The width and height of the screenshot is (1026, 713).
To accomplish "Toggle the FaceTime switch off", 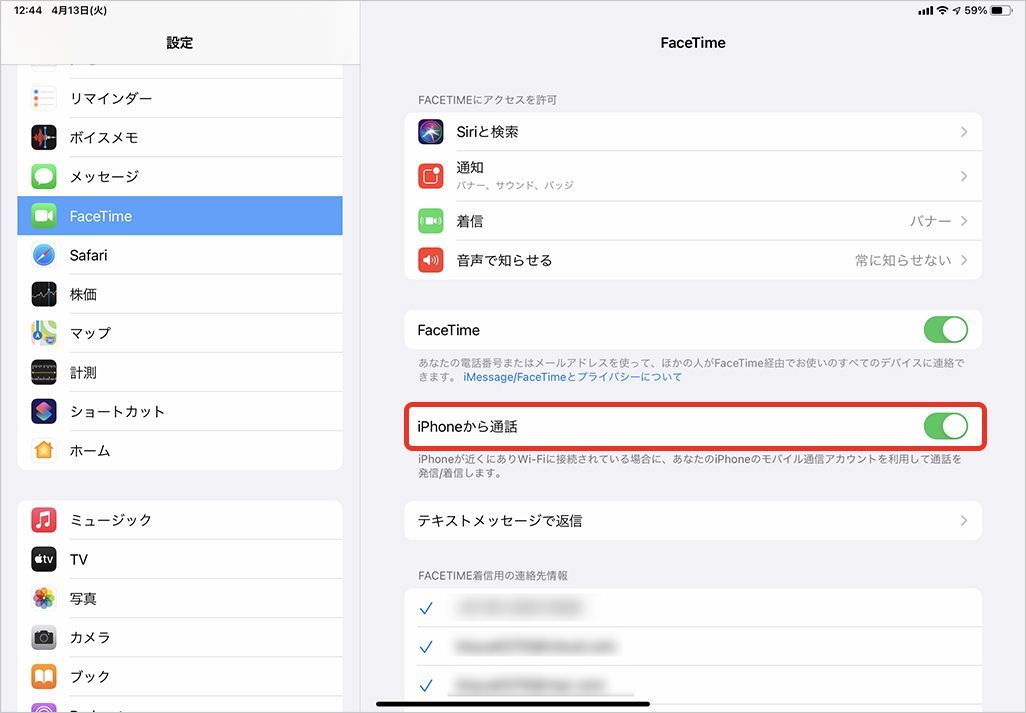I will [946, 330].
